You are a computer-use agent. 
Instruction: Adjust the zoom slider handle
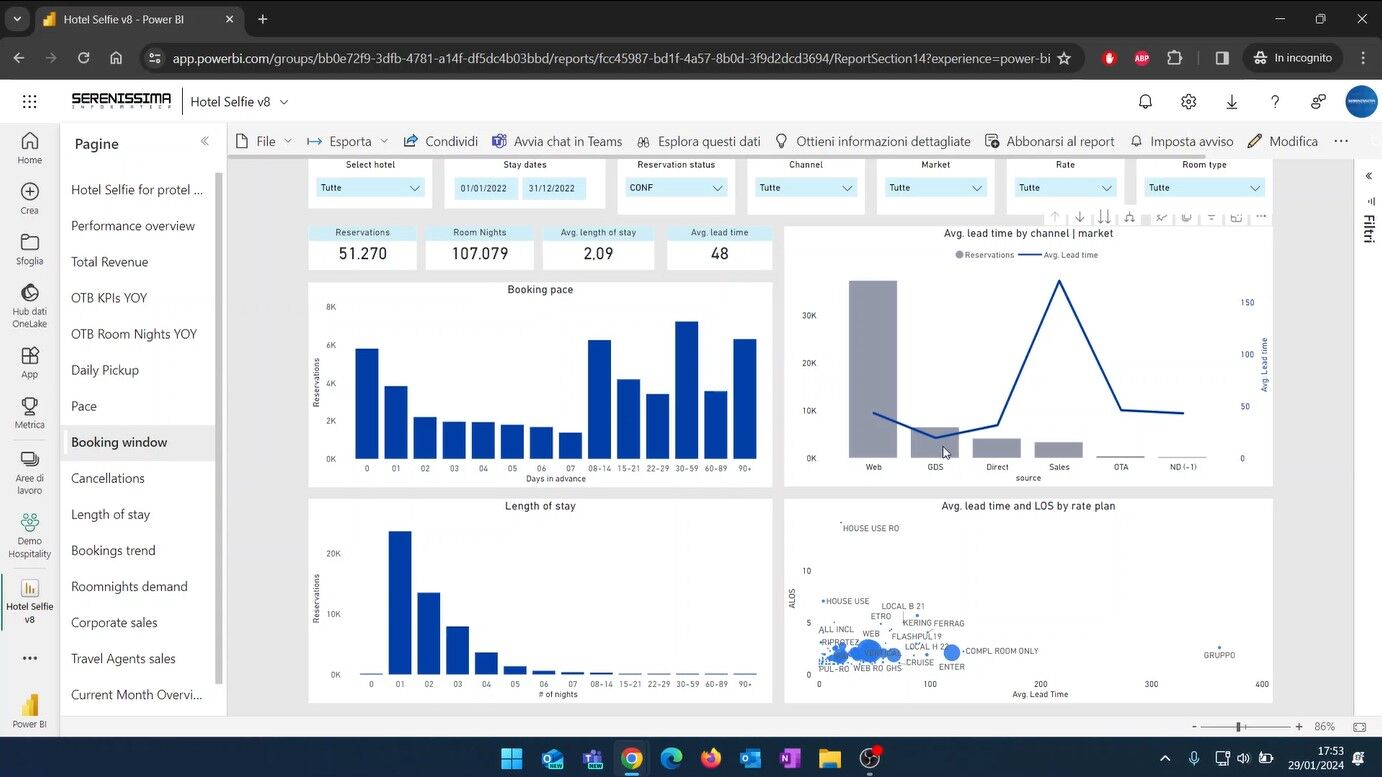click(1238, 727)
